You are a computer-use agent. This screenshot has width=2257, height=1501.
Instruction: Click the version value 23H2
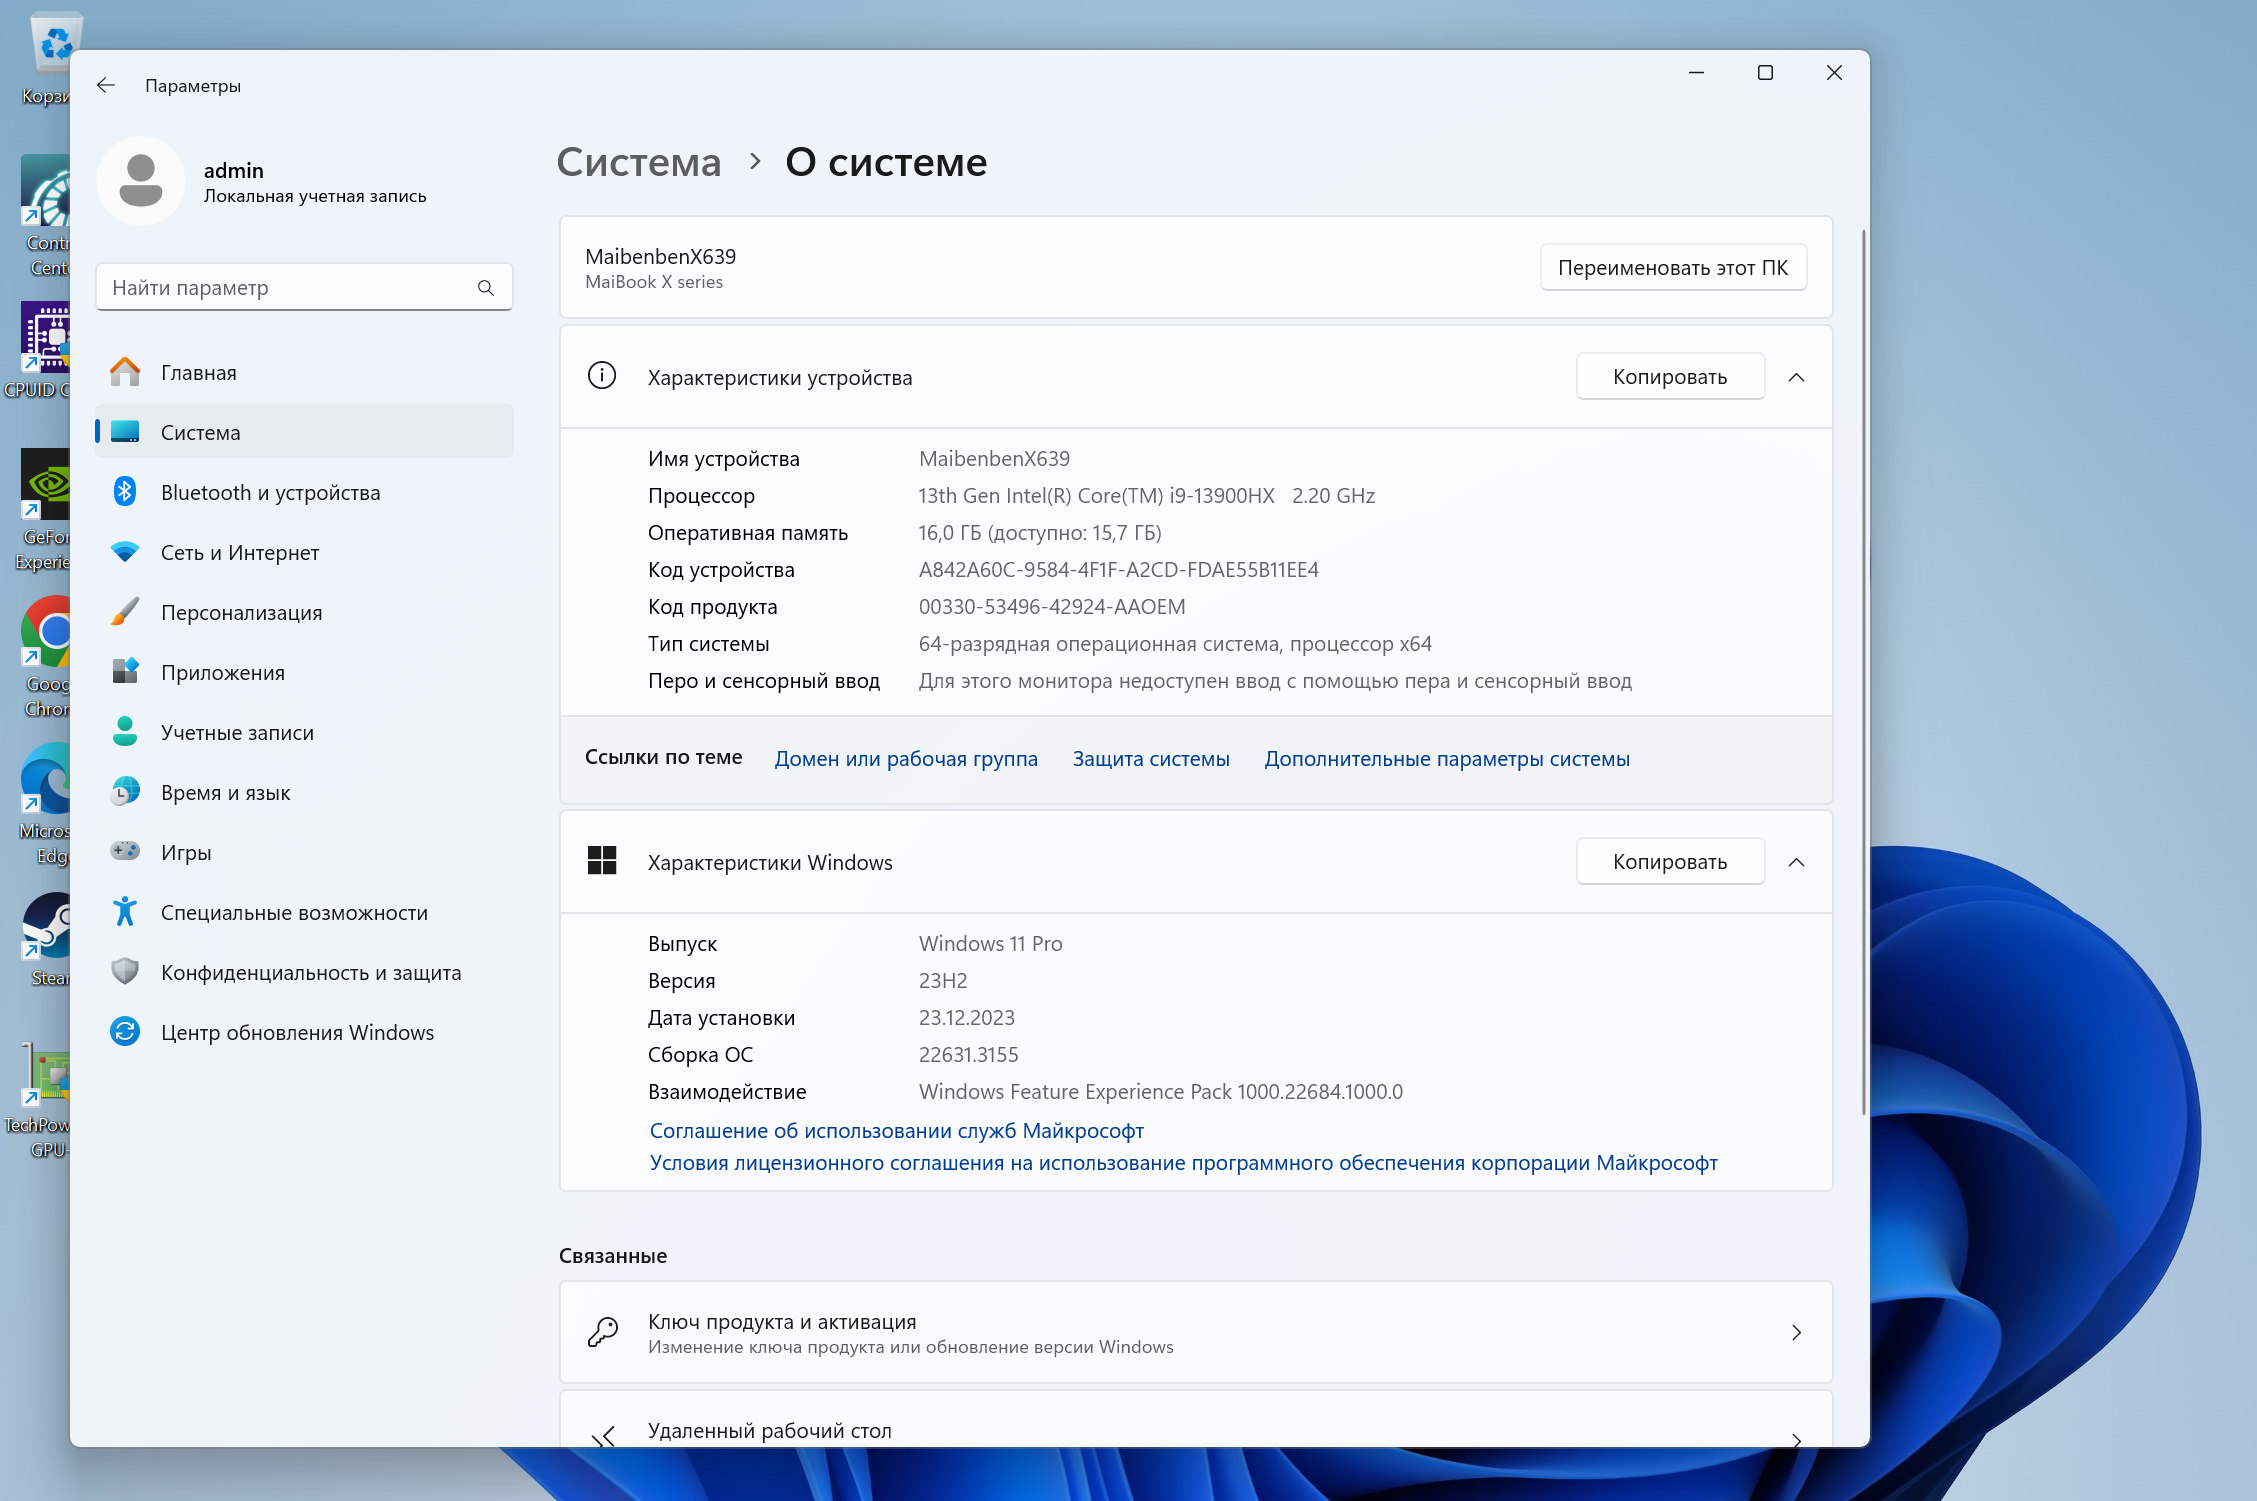[x=943, y=981]
